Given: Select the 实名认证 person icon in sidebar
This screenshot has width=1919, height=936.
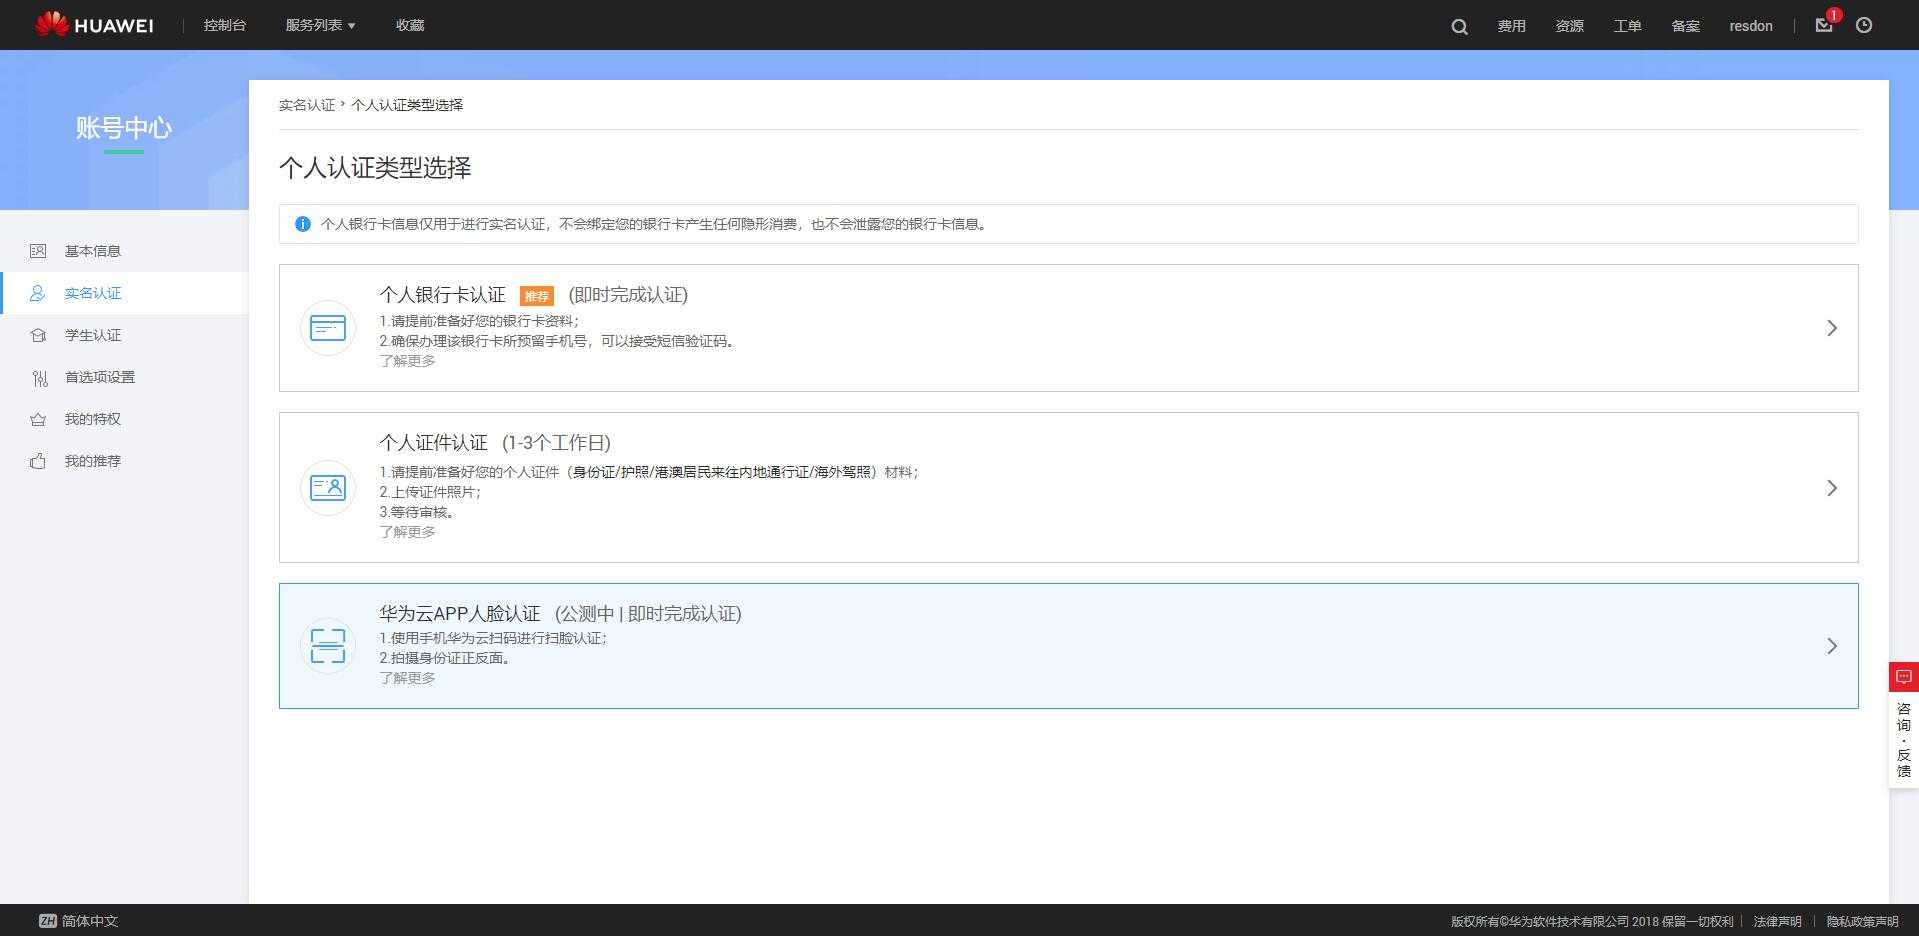Looking at the screenshot, I should (x=39, y=293).
